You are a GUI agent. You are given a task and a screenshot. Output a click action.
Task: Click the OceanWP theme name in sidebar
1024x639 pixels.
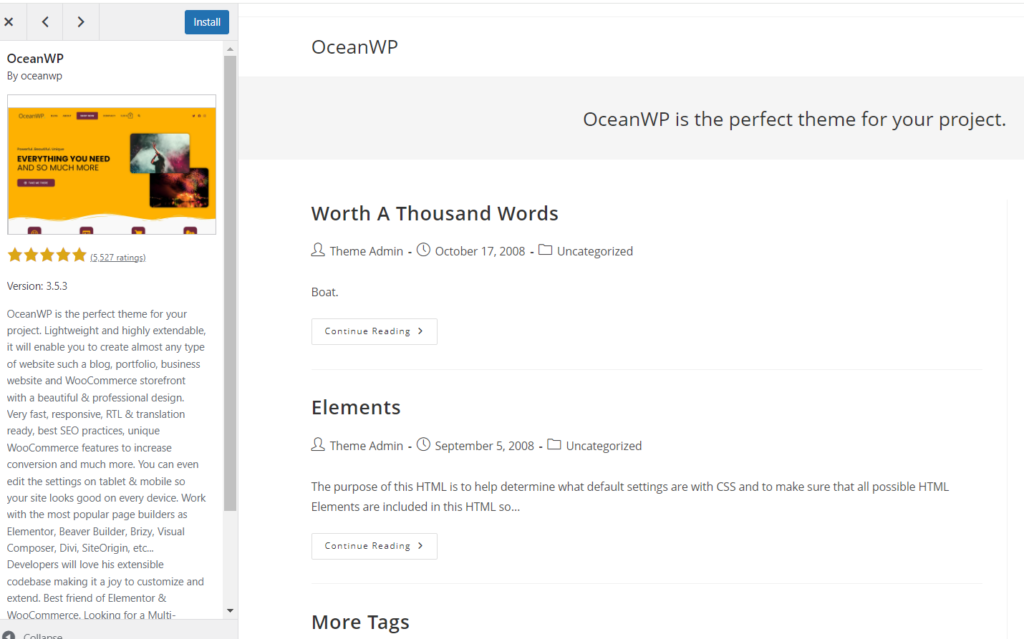coord(35,58)
